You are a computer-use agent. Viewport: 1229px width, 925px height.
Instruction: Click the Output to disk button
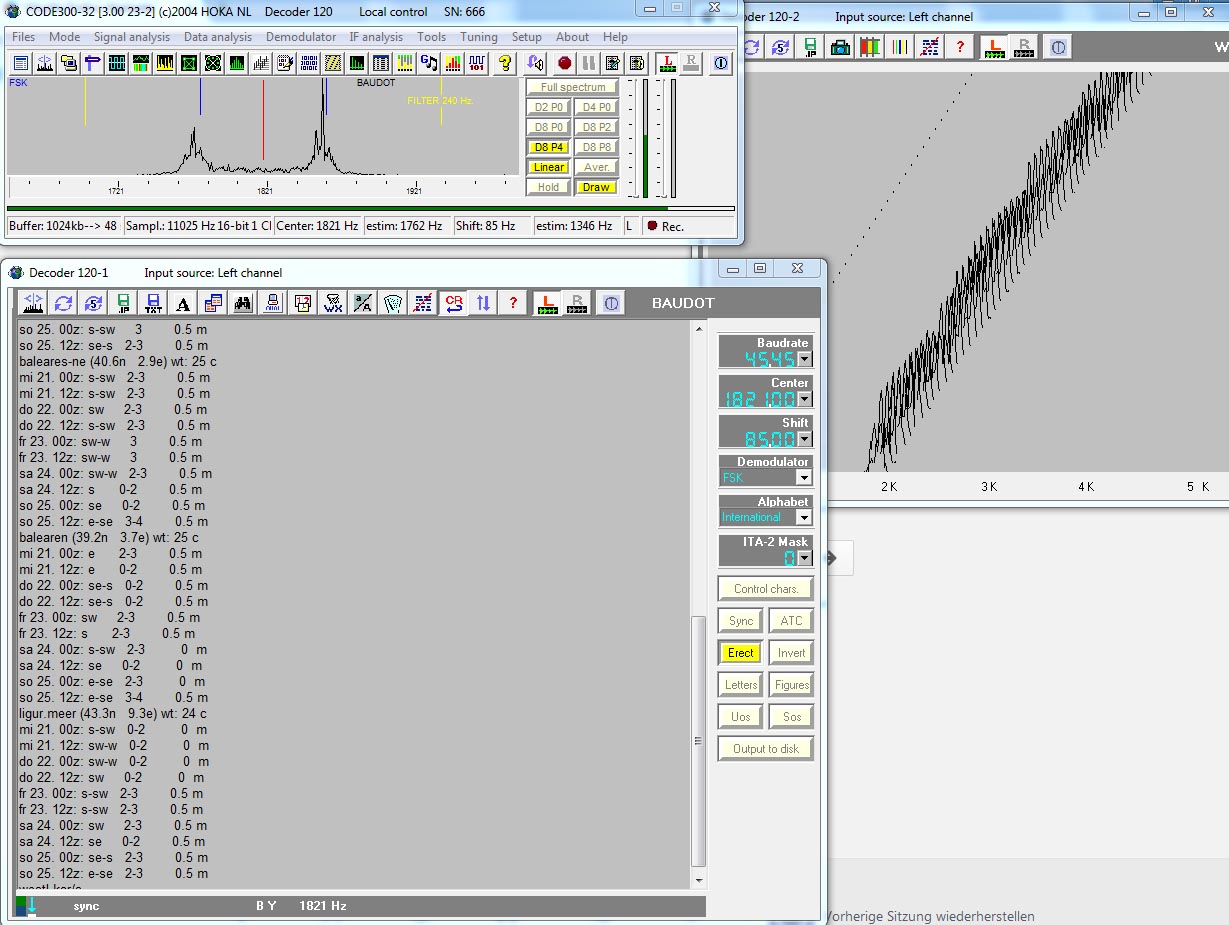[765, 749]
